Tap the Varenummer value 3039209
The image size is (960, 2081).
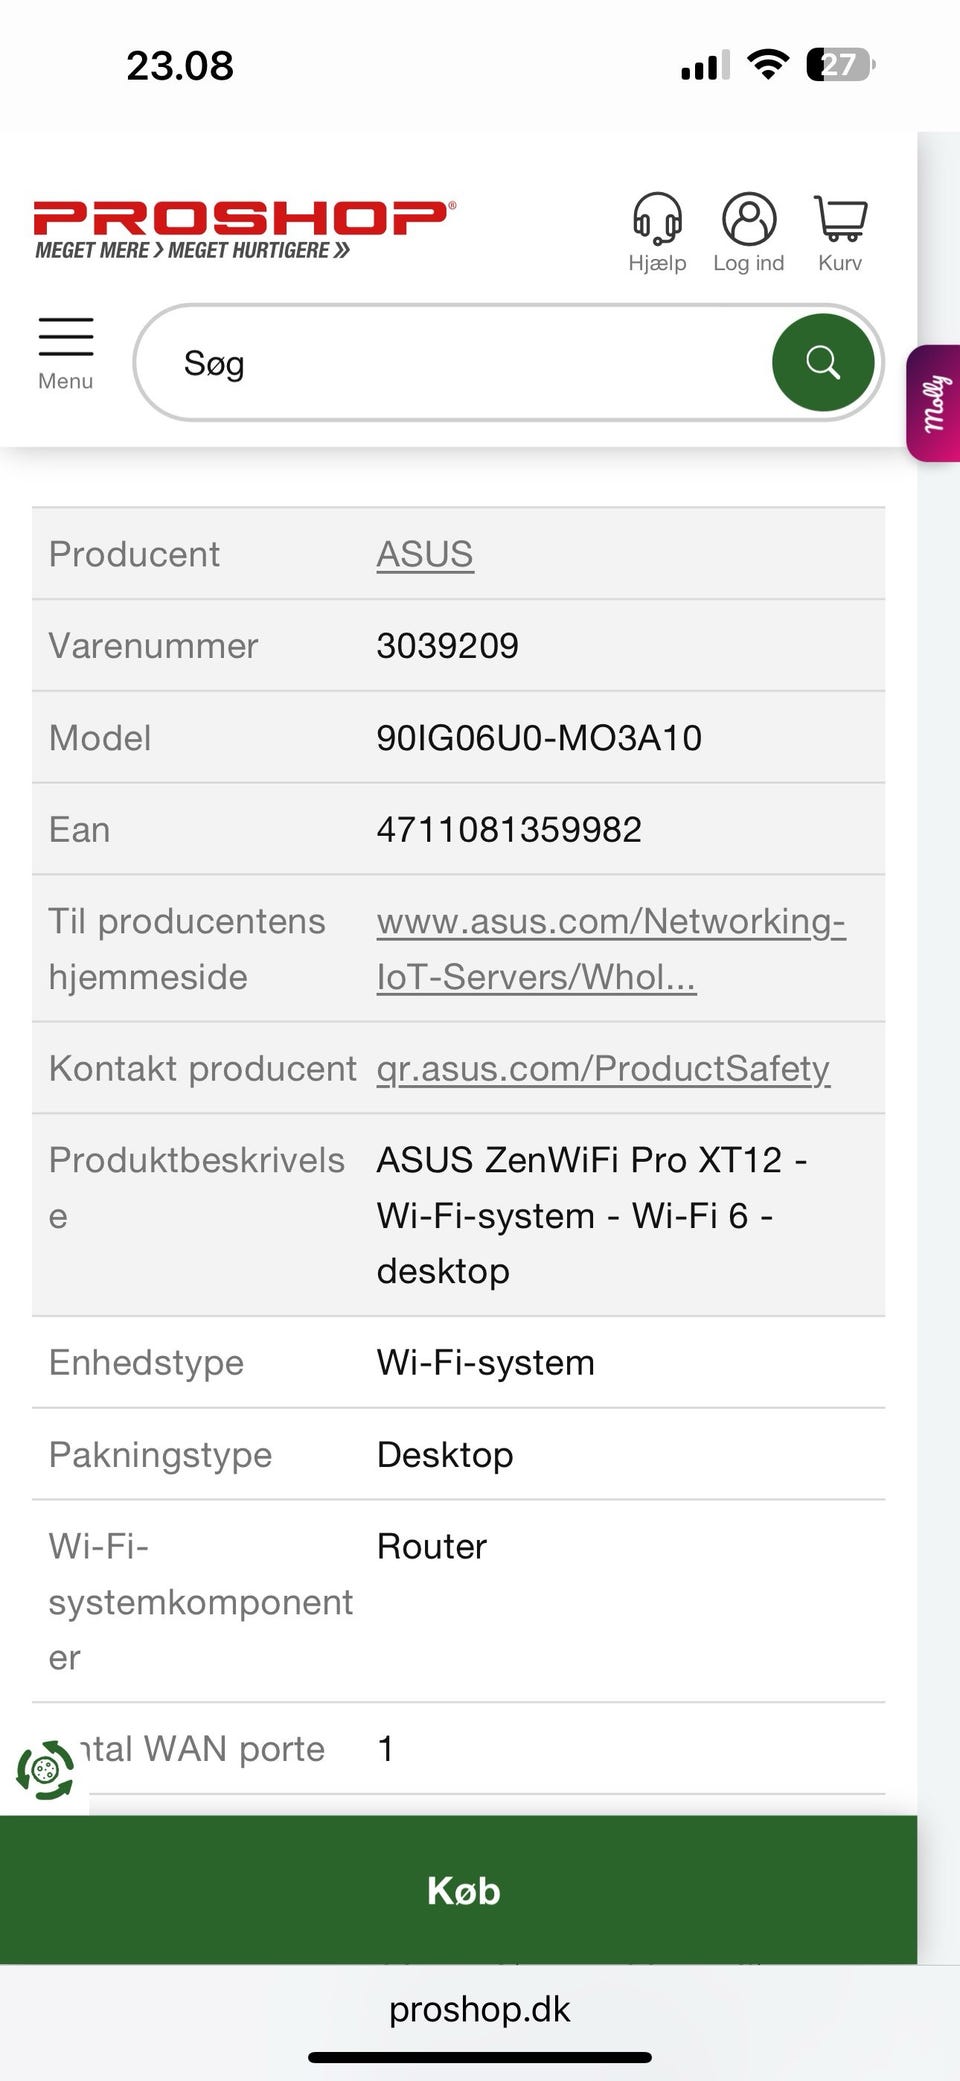(447, 646)
